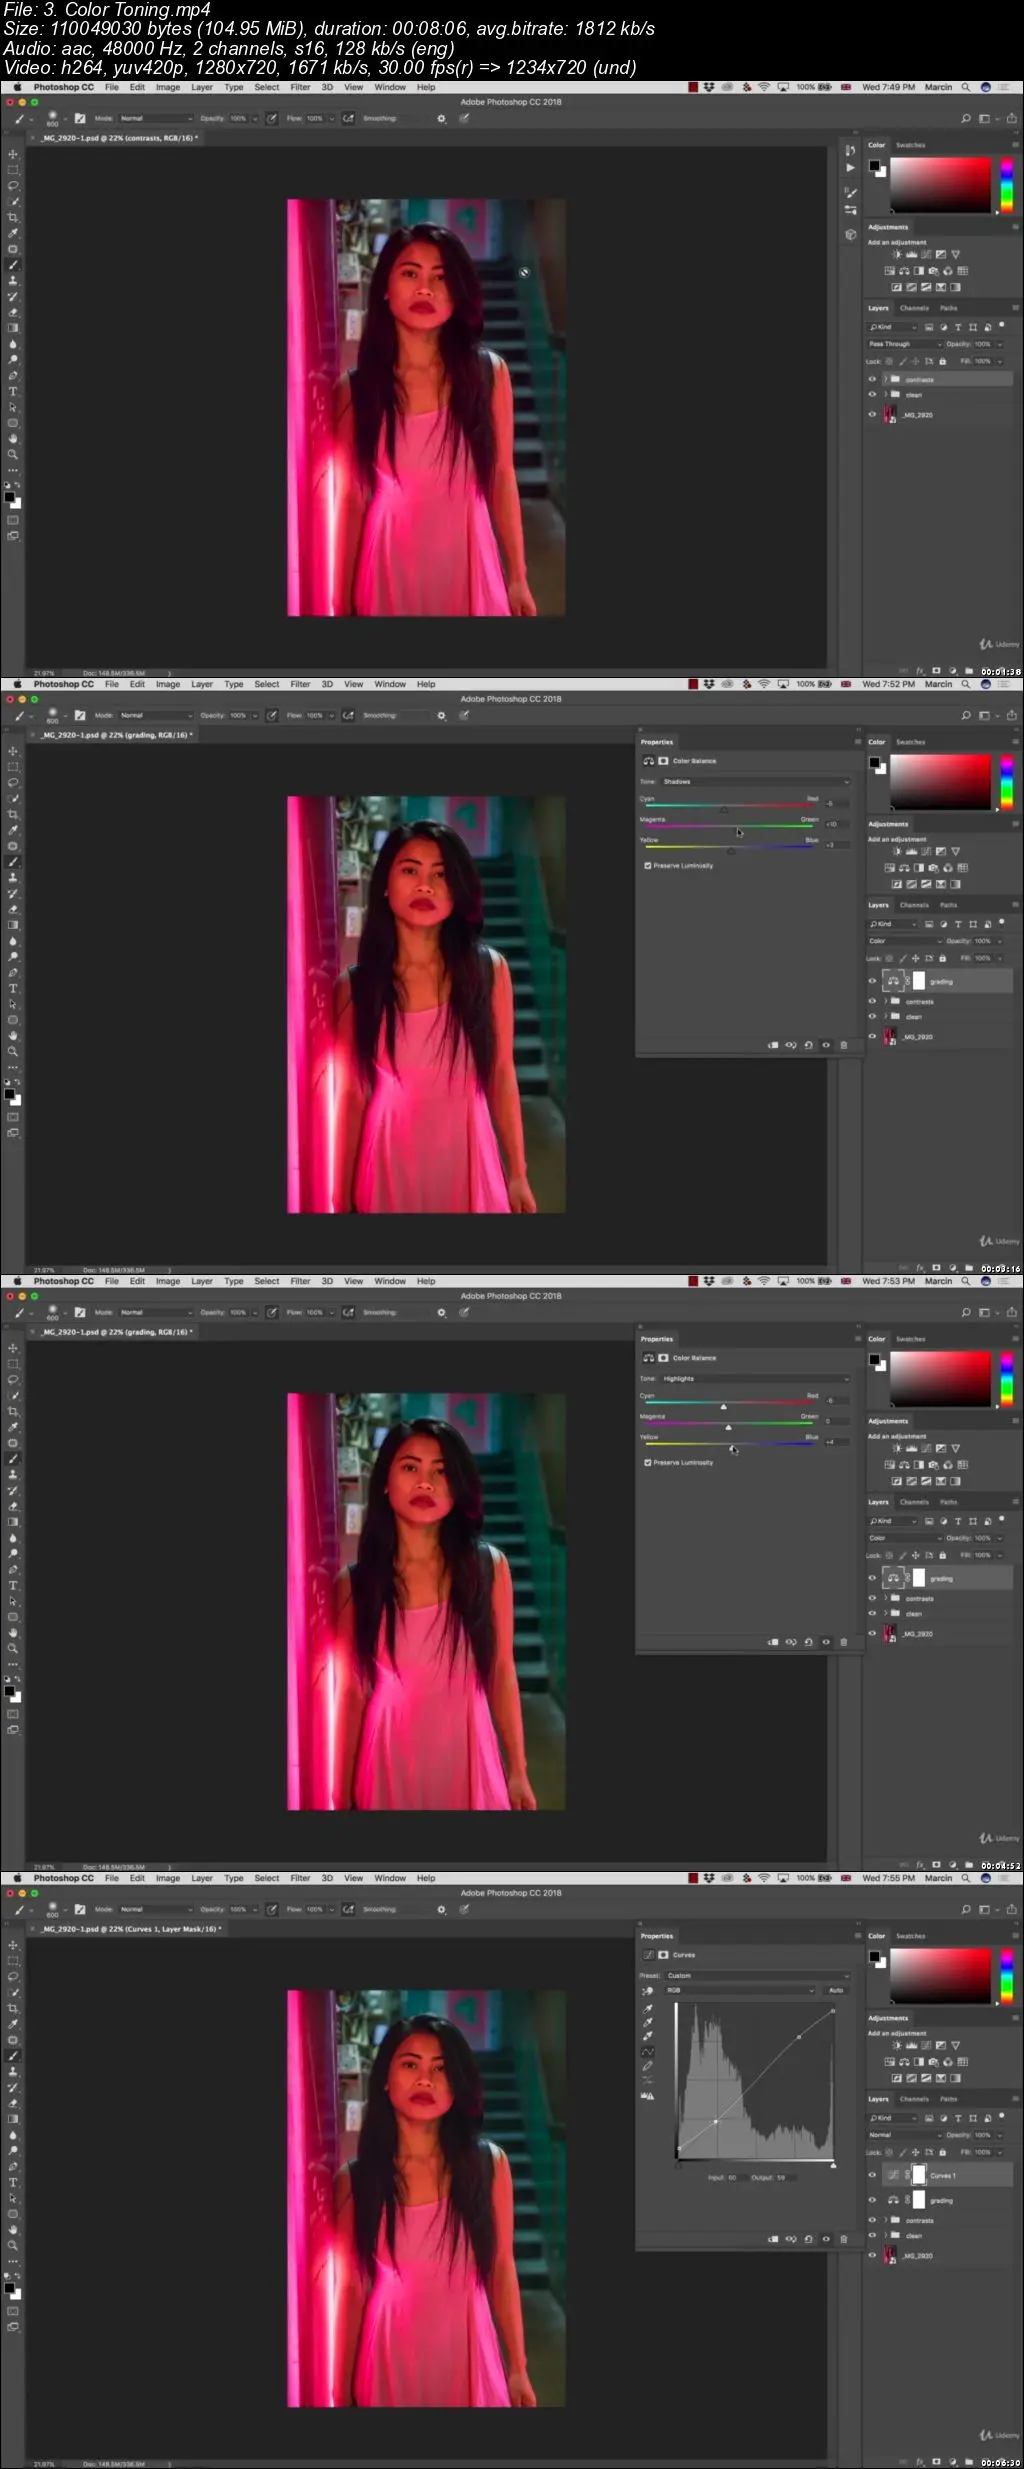This screenshot has height=2469, width=1024.
Task: Open Layer menu in 7:53 PM frame
Action: coord(202,1281)
